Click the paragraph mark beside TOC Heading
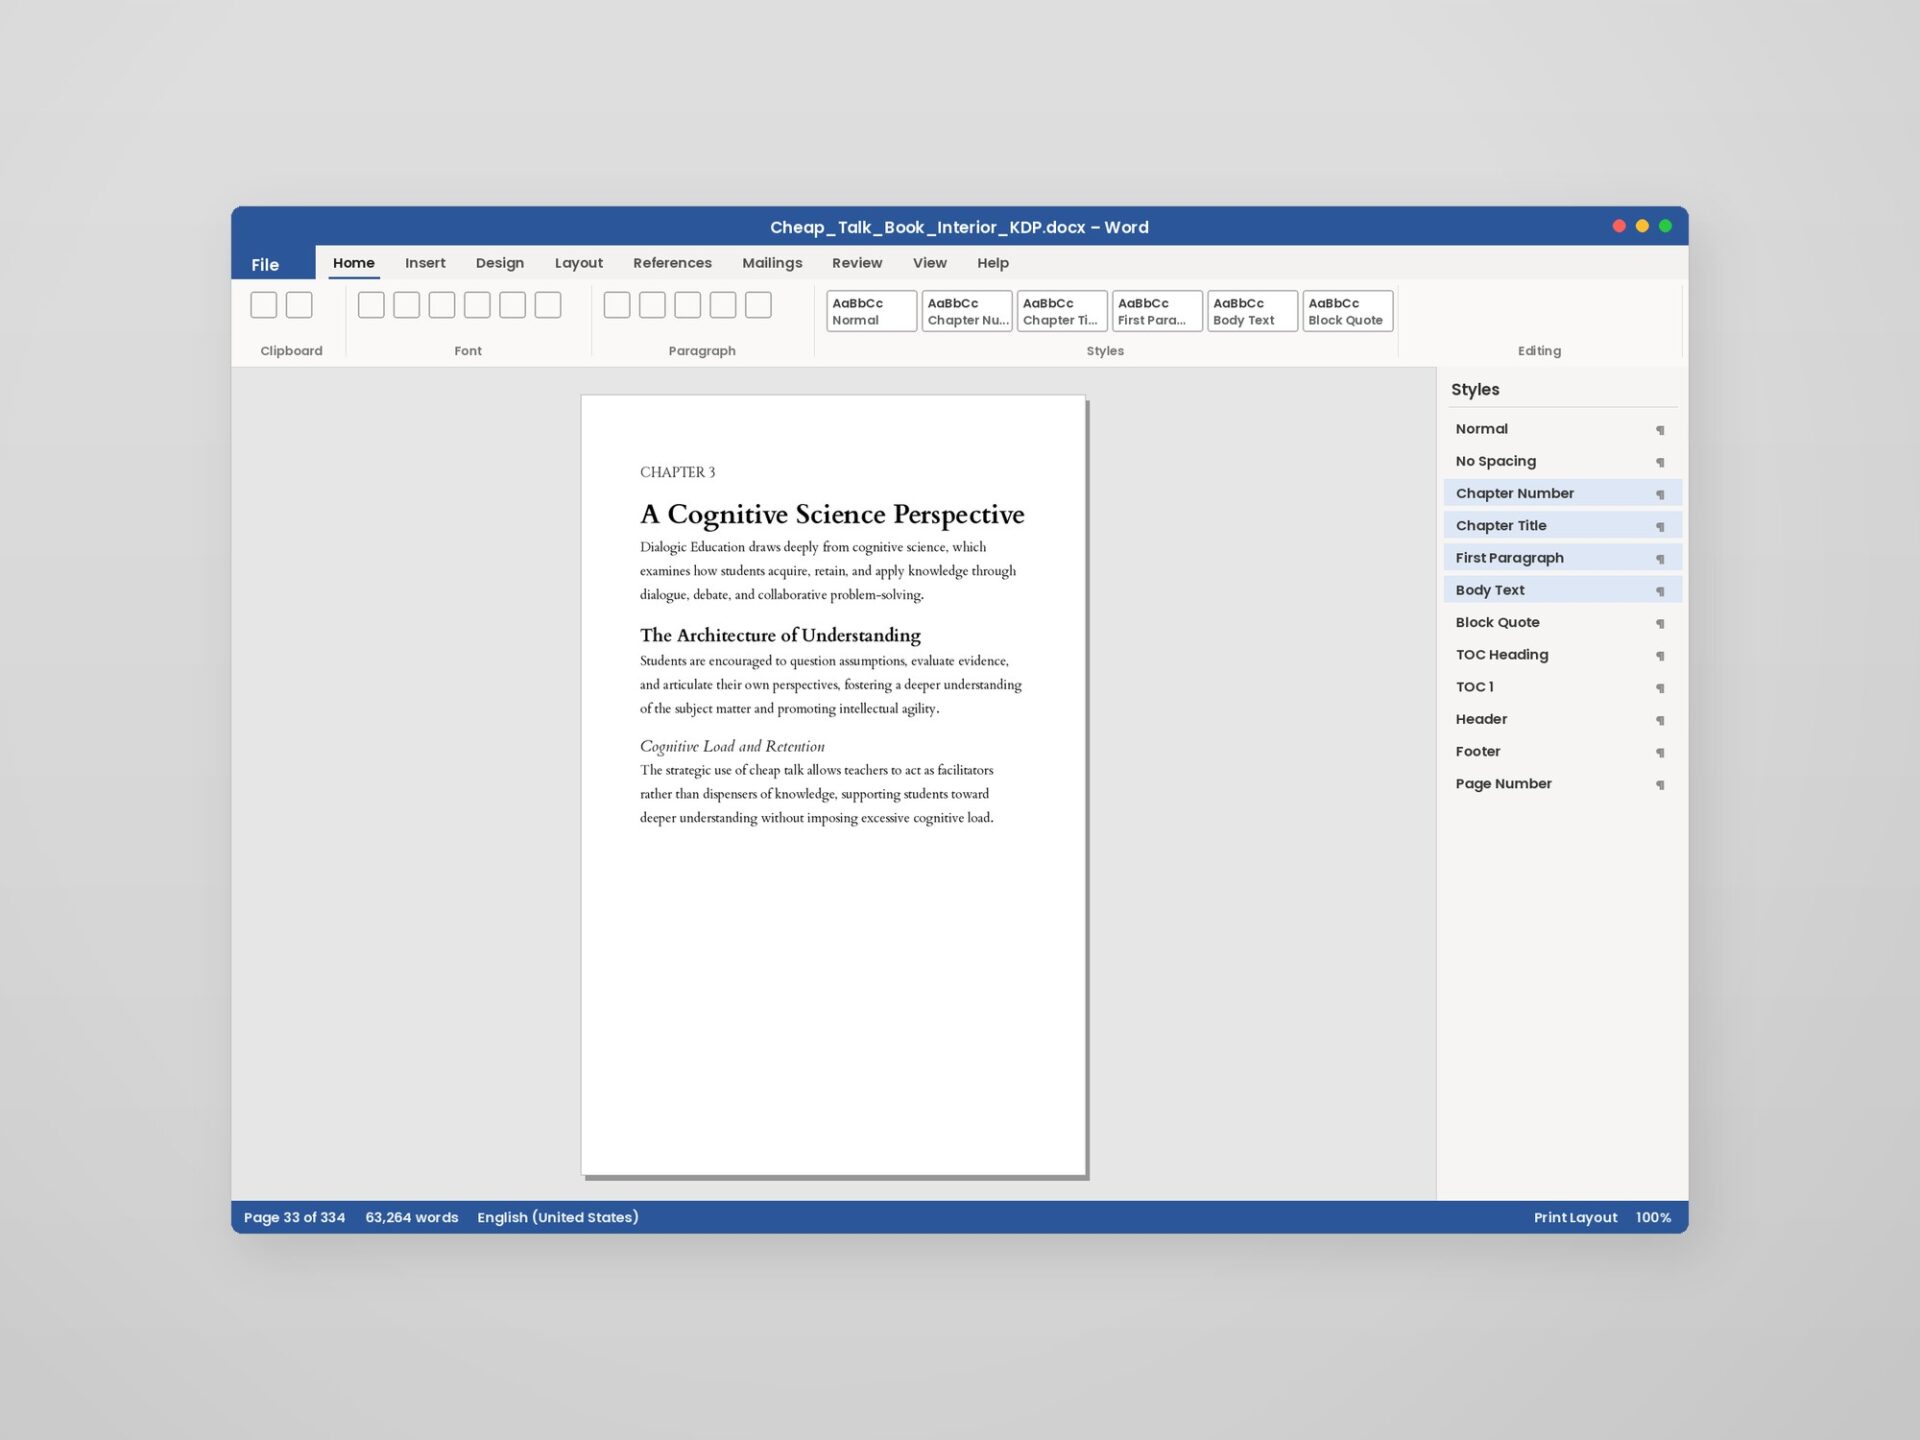 click(x=1660, y=656)
